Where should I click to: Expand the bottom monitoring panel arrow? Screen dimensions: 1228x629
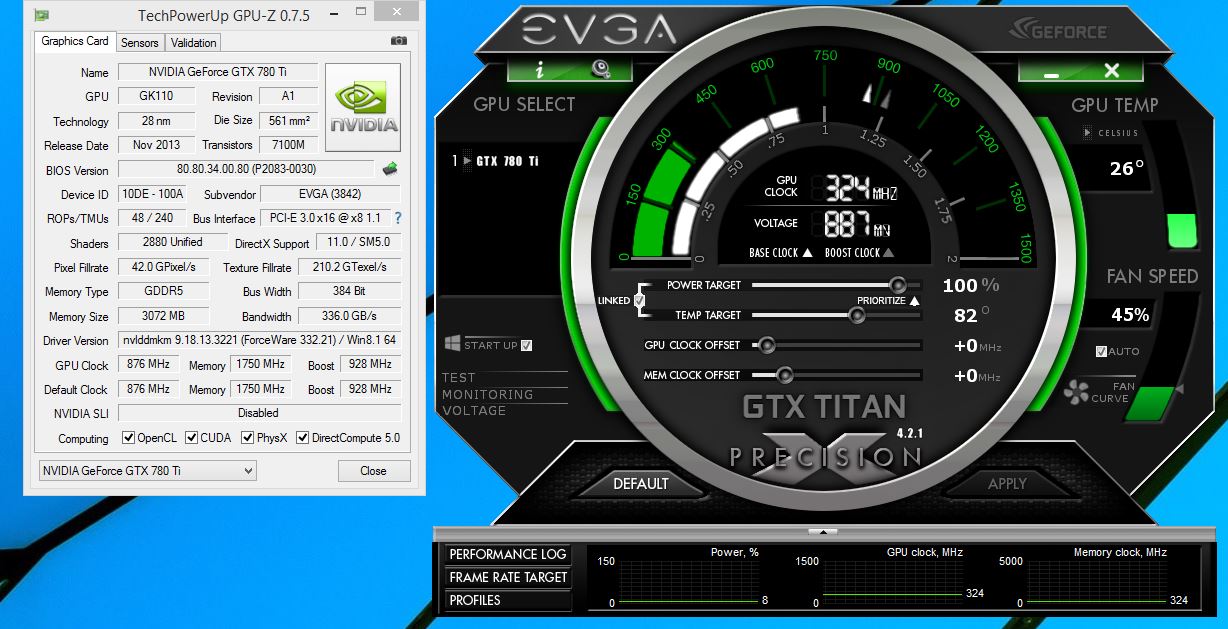pos(823,532)
